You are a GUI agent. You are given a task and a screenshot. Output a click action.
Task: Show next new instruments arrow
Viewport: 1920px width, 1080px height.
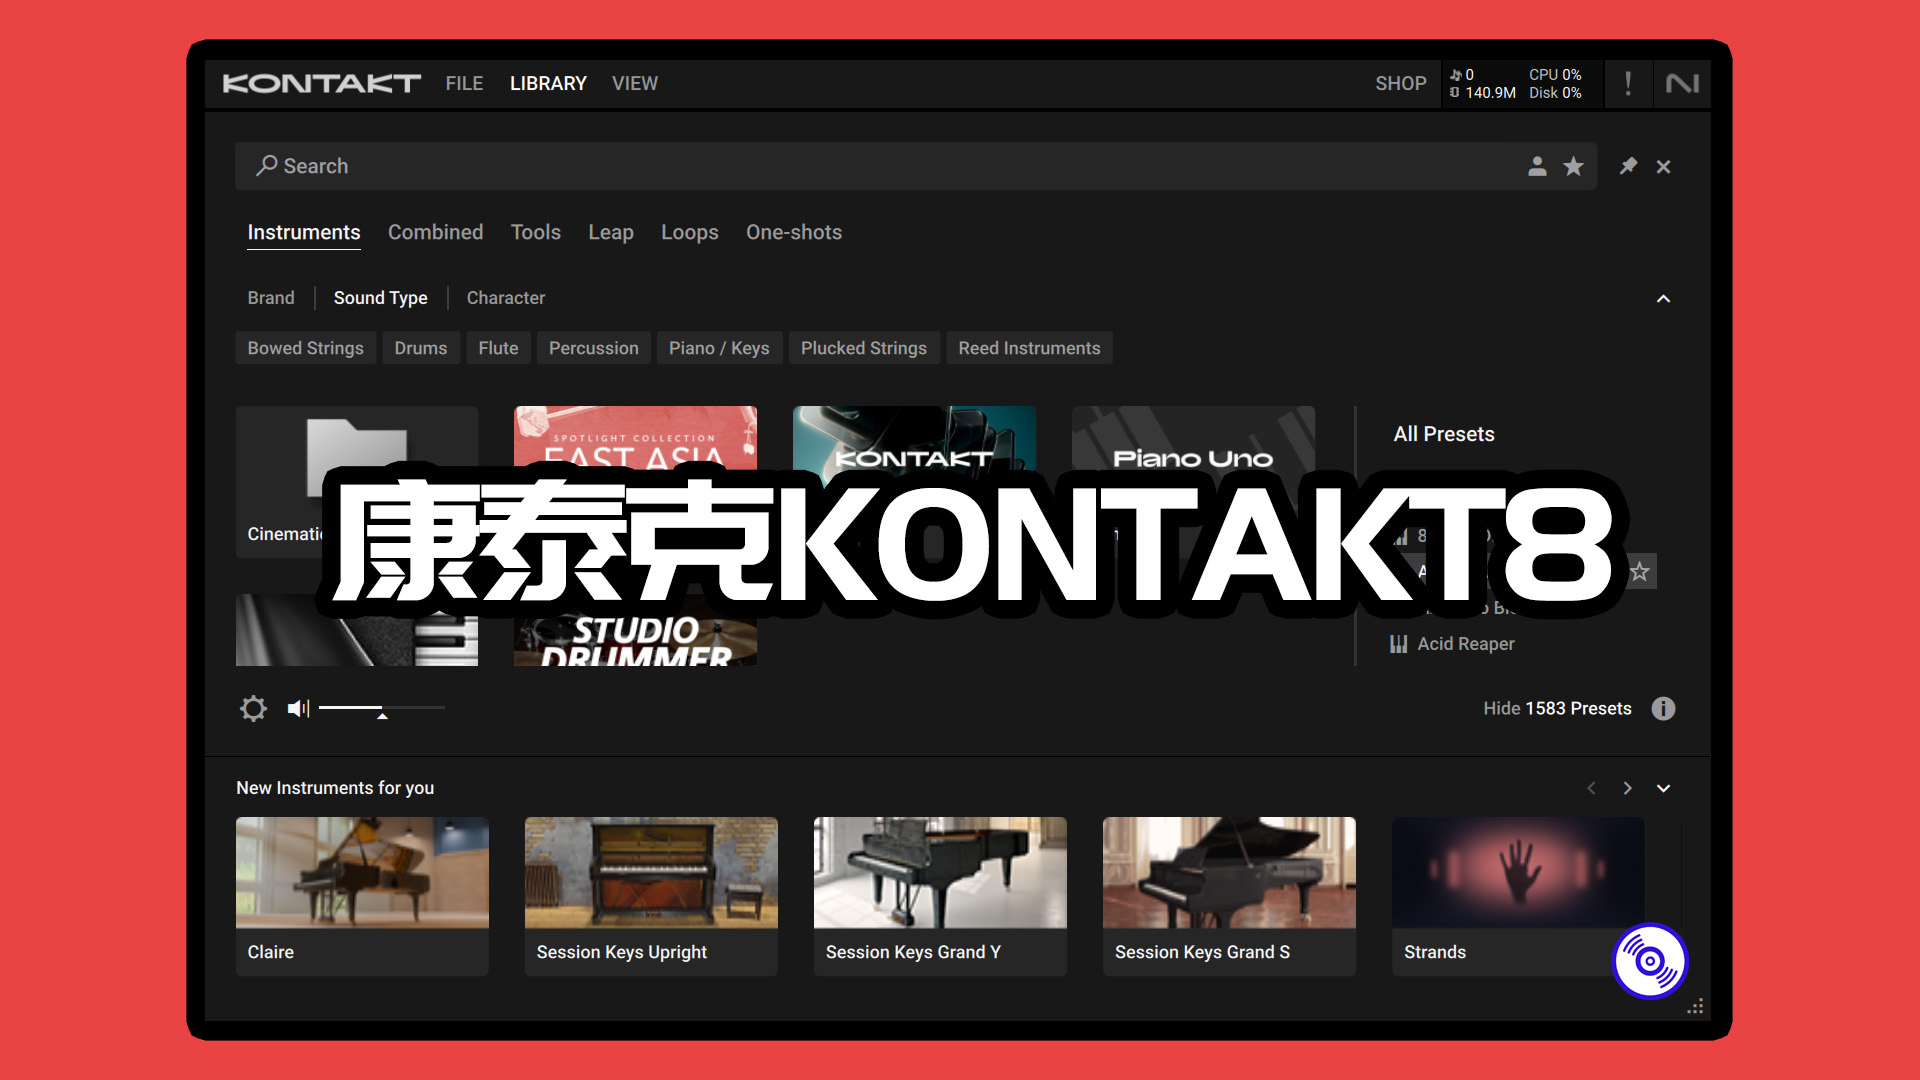pyautogui.click(x=1627, y=789)
